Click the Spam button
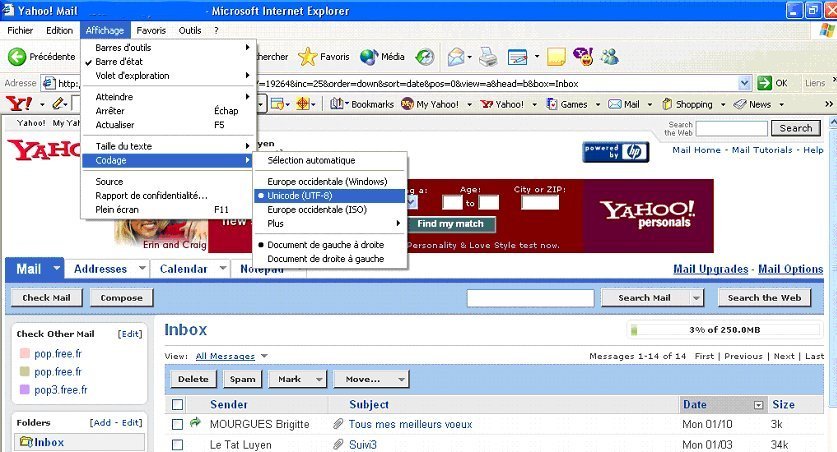 [x=243, y=379]
